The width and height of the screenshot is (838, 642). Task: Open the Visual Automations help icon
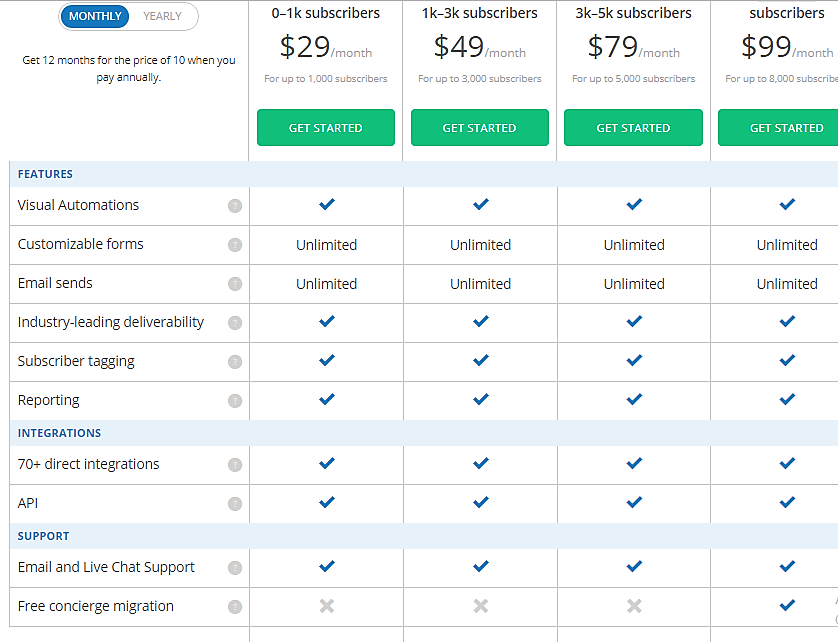pyautogui.click(x=235, y=206)
